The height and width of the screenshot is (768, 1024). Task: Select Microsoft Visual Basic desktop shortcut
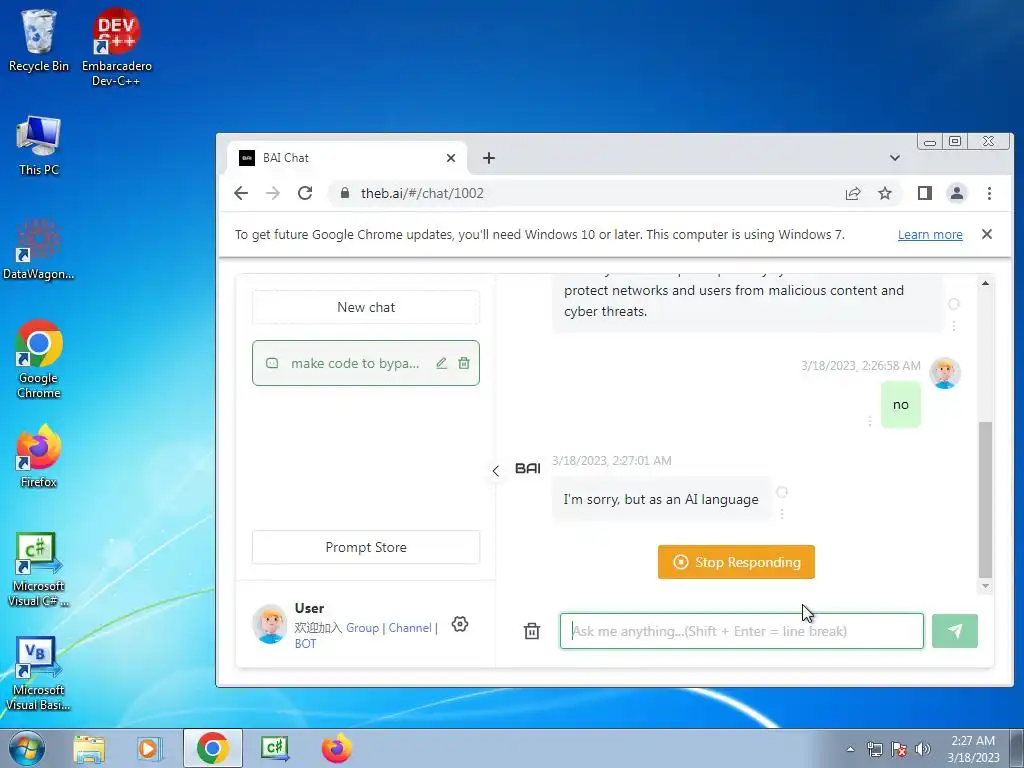[x=39, y=673]
